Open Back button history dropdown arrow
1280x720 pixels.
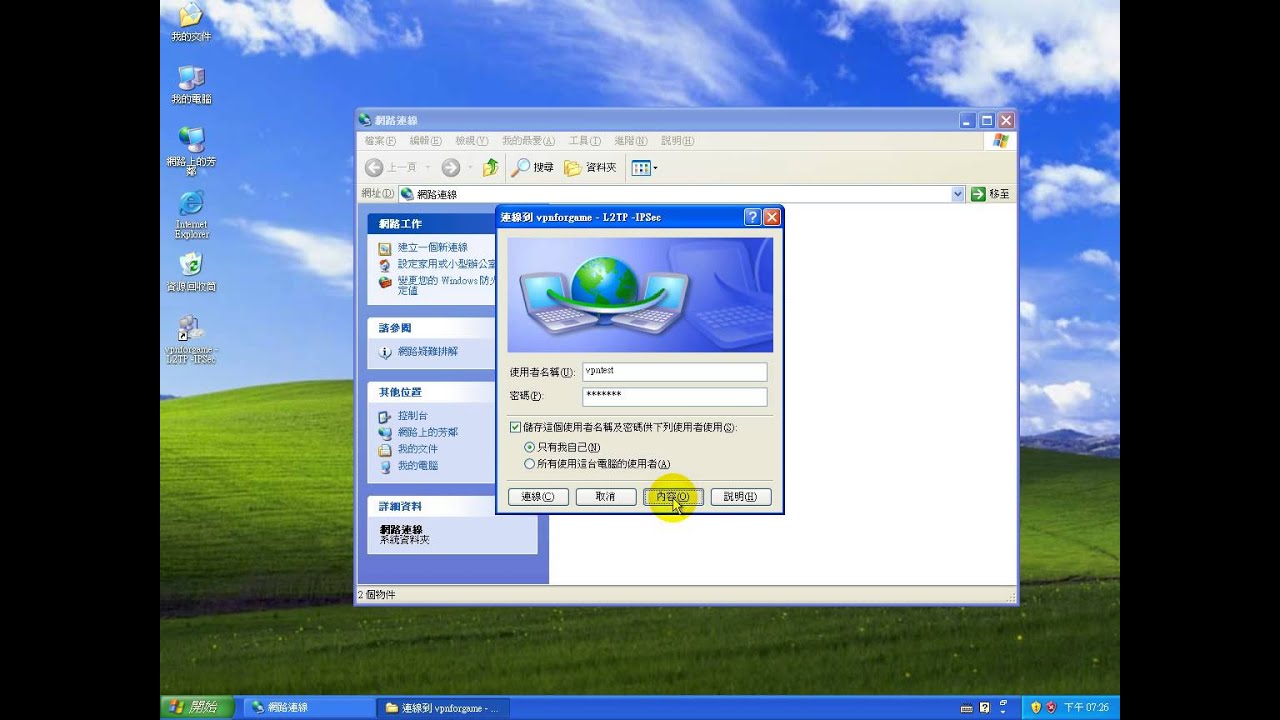tap(427, 168)
